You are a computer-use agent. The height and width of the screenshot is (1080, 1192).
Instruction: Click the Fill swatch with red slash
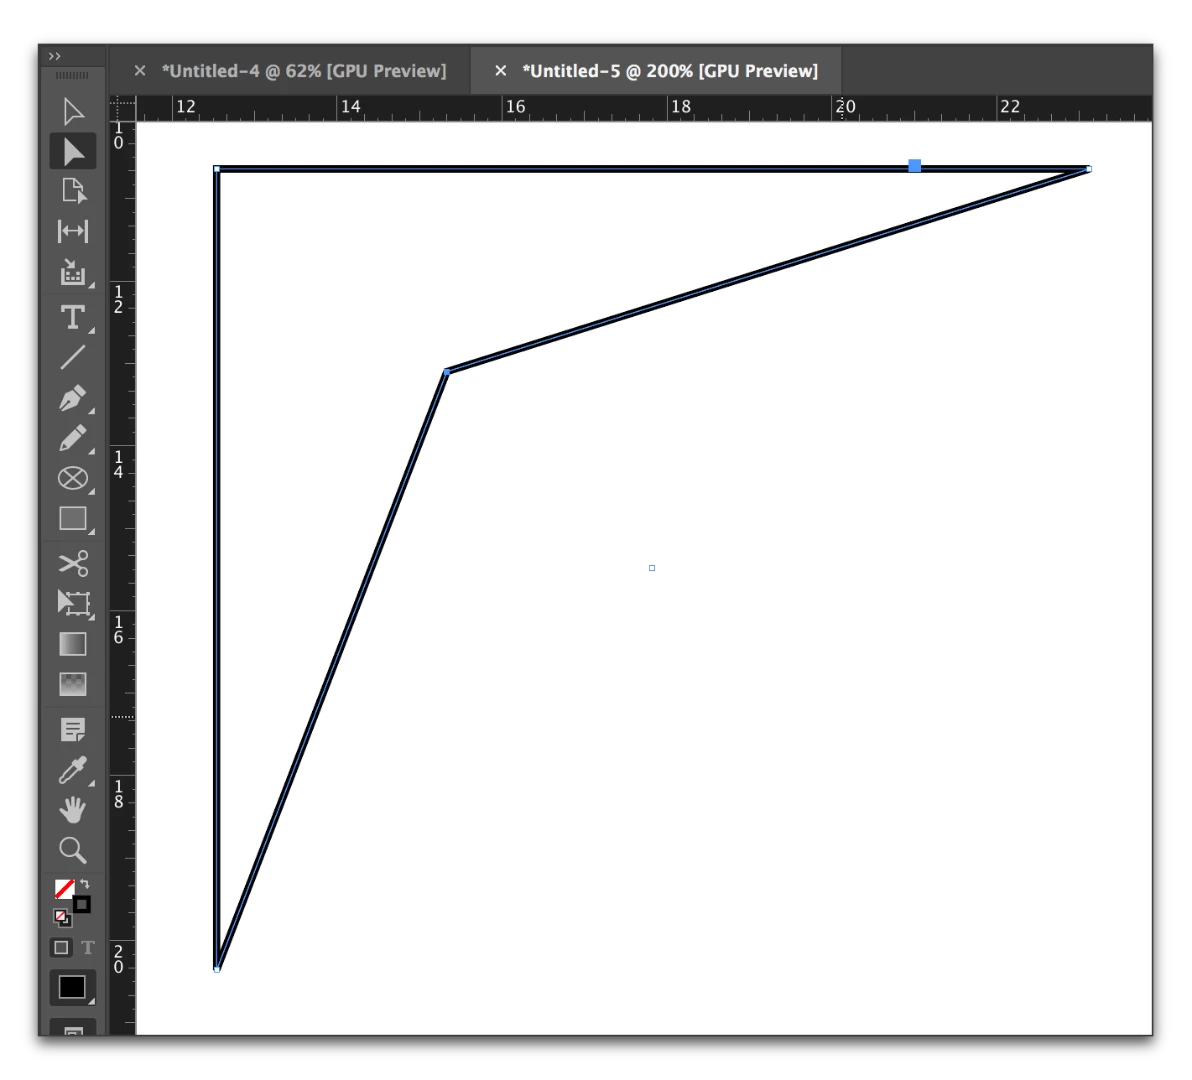(64, 888)
